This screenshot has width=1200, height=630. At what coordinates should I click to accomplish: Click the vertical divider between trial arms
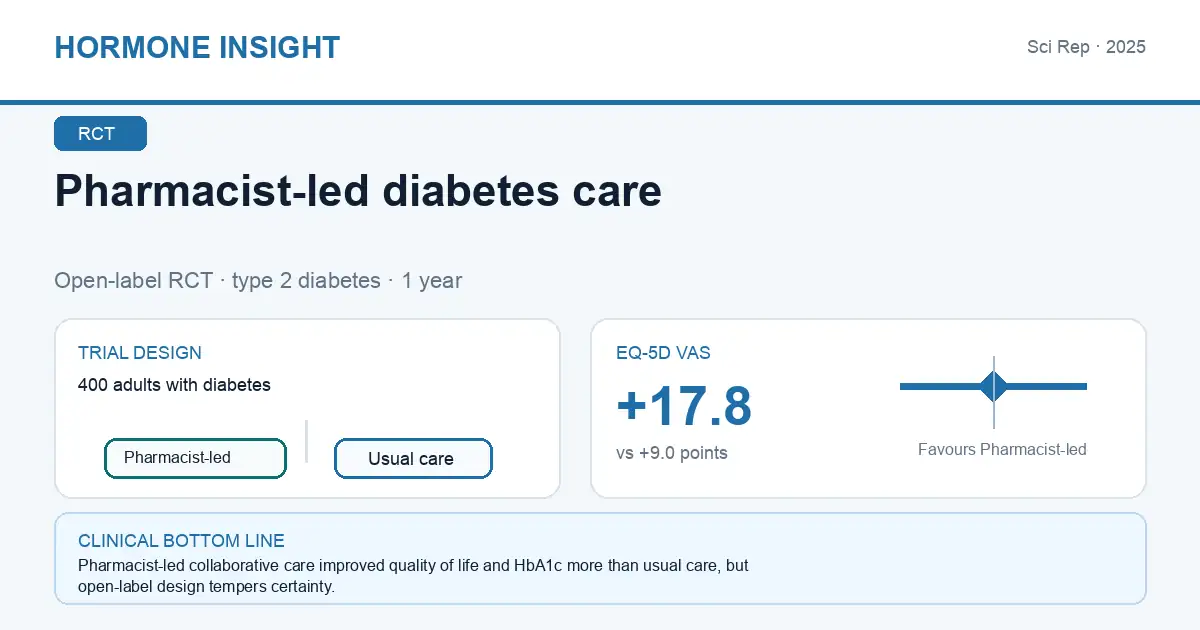306,441
